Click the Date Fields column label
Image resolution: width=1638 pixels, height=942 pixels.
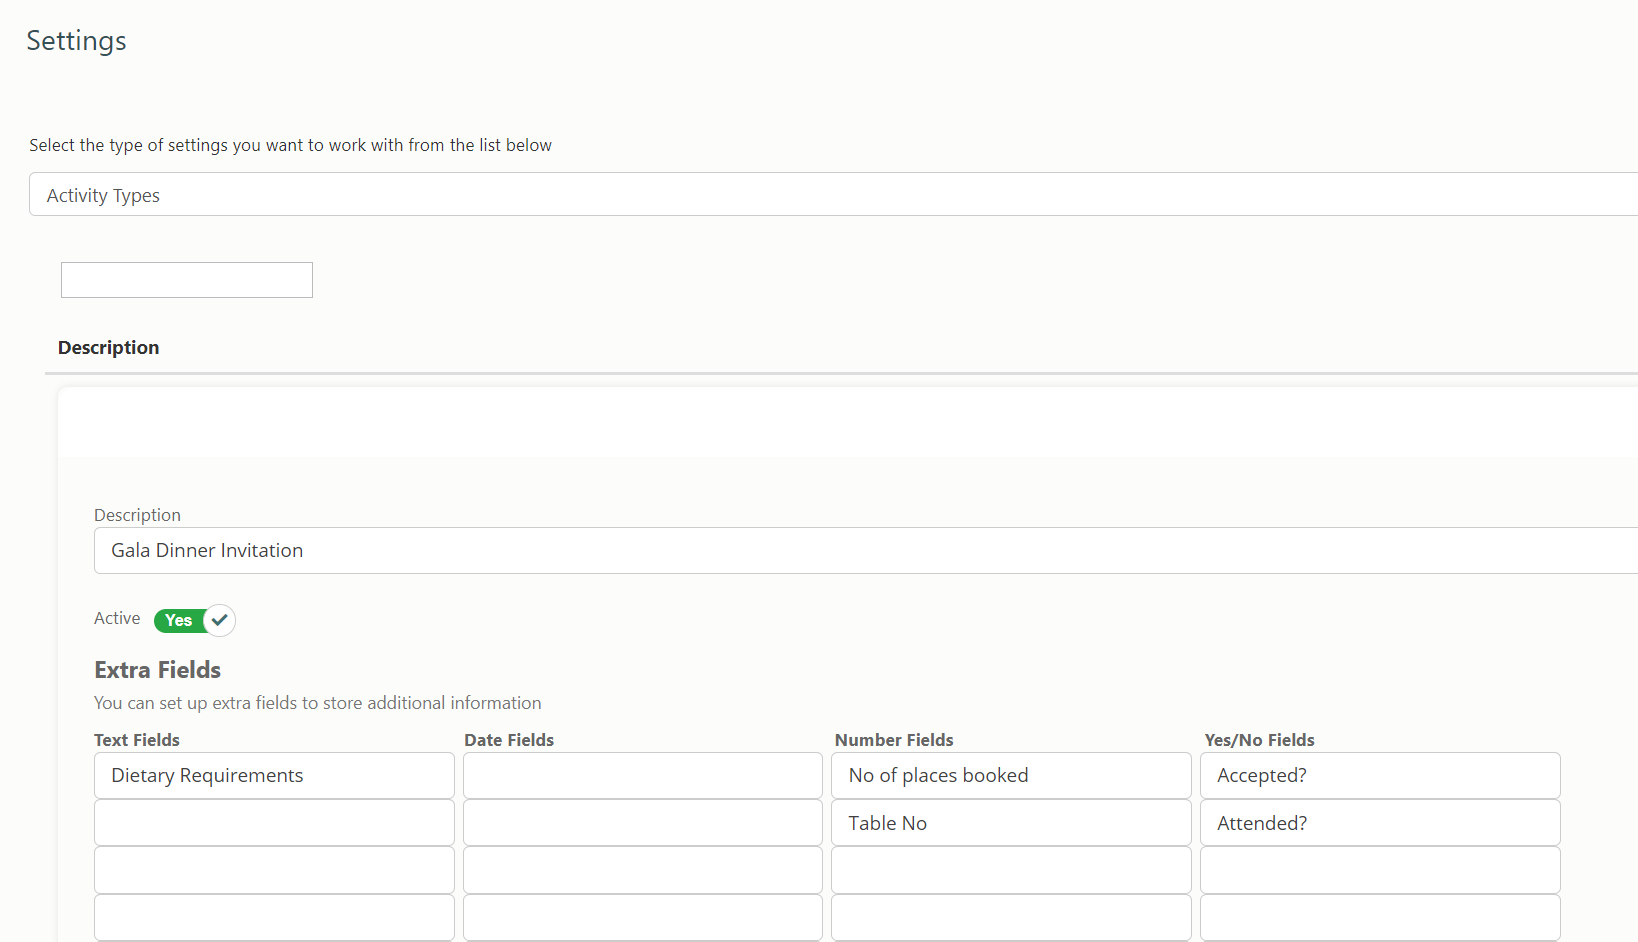coord(509,740)
